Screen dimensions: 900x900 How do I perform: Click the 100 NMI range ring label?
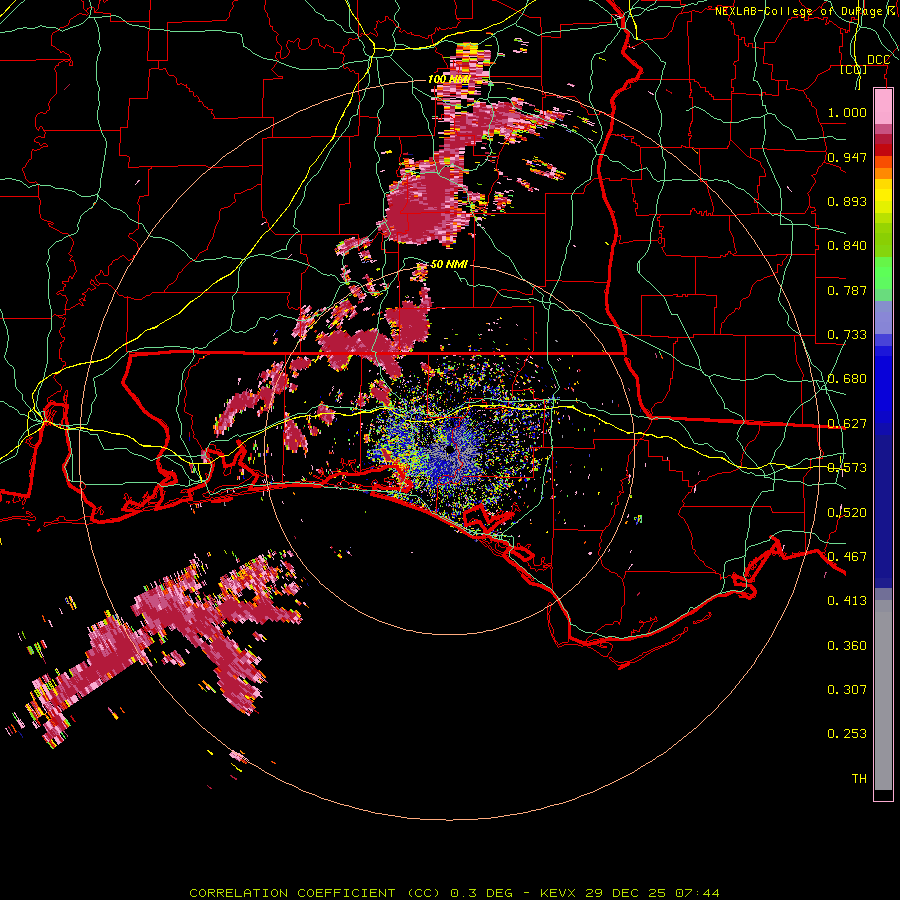pyautogui.click(x=449, y=79)
